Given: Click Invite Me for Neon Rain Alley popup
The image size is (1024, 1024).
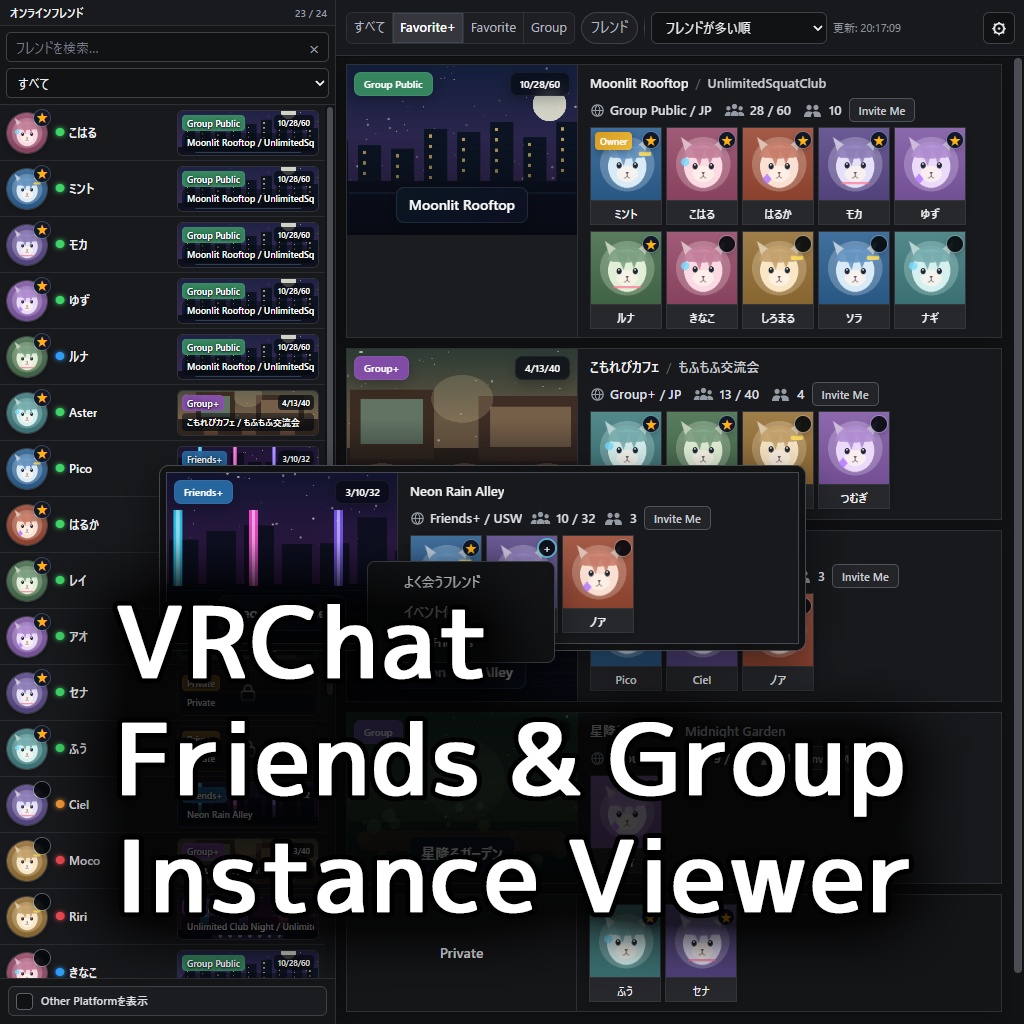Looking at the screenshot, I should click(x=677, y=519).
